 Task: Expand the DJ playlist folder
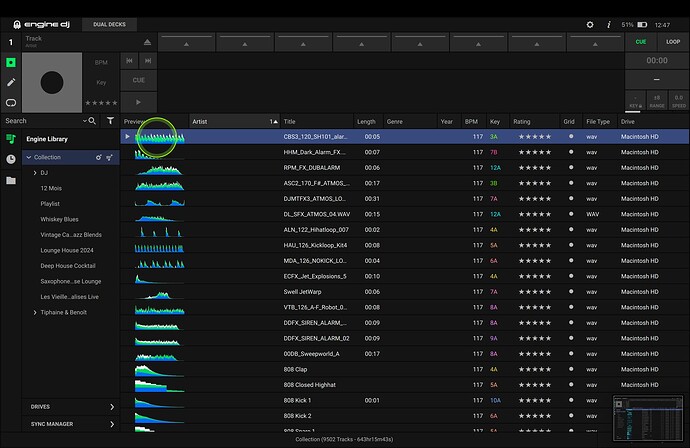pos(35,173)
